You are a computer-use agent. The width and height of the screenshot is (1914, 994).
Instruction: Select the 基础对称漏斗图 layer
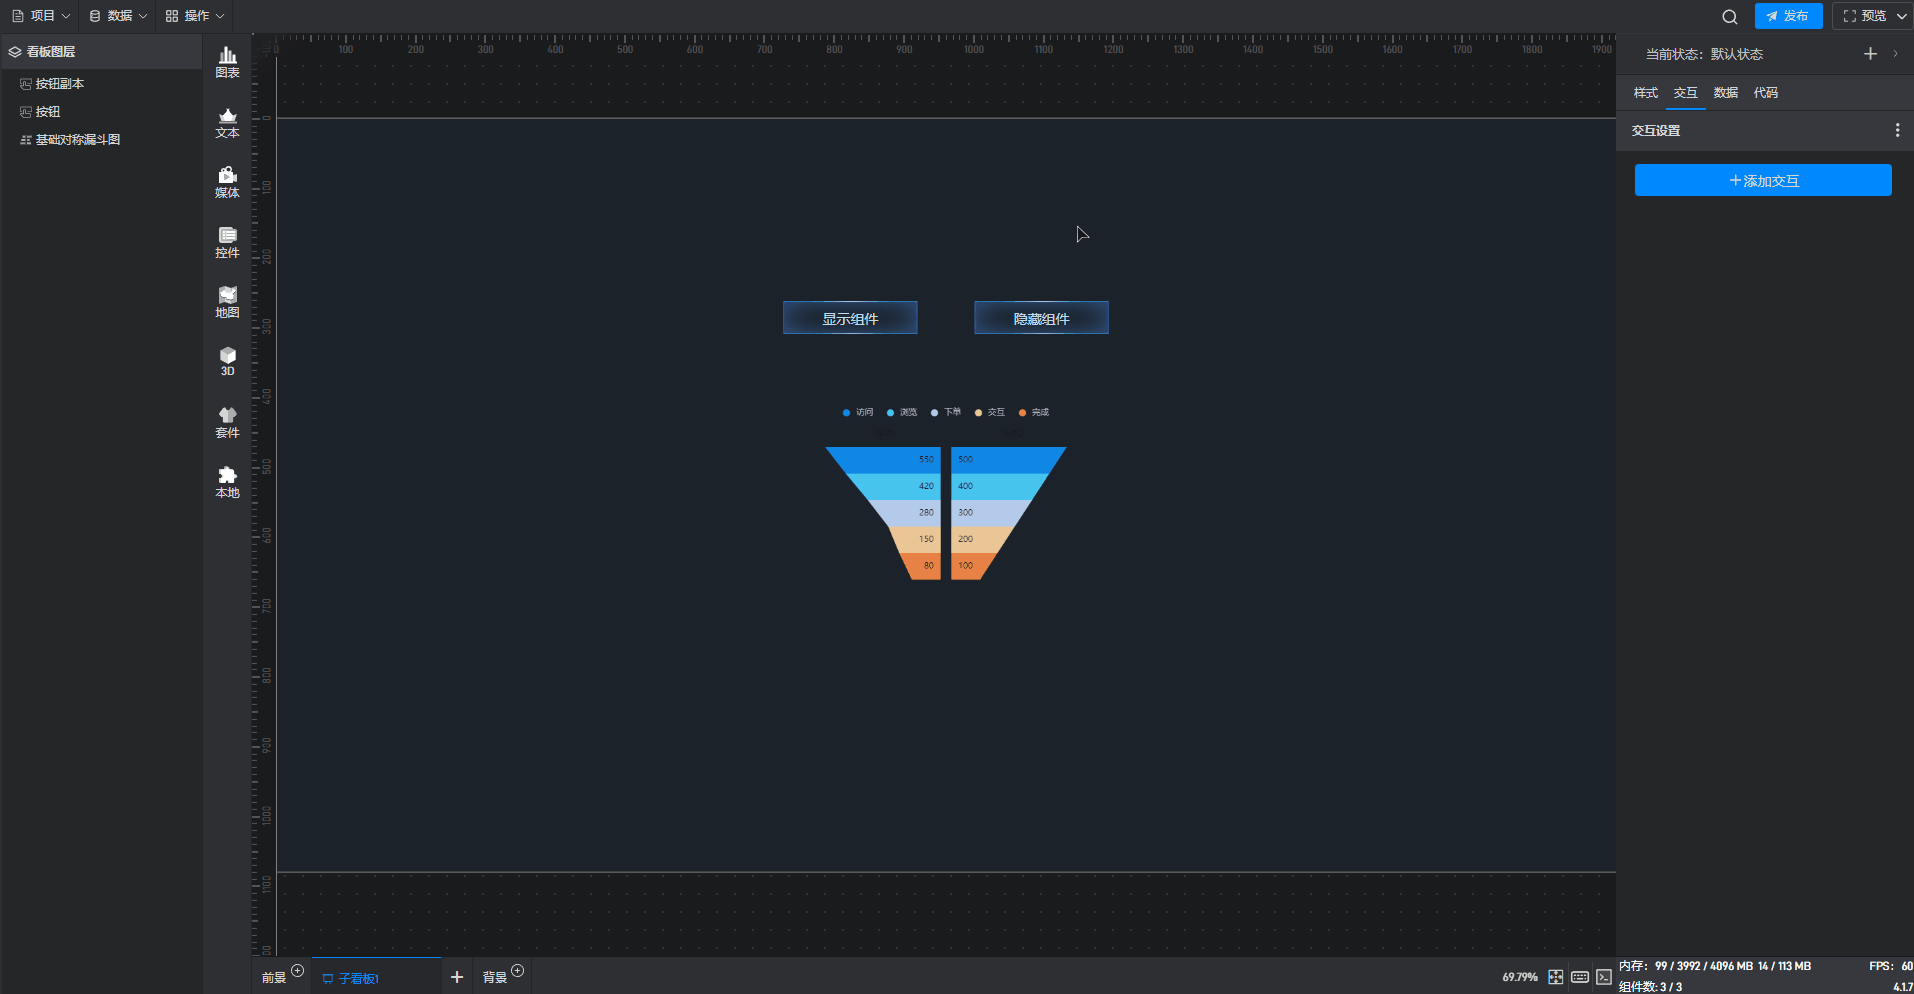pyautogui.click(x=102, y=140)
